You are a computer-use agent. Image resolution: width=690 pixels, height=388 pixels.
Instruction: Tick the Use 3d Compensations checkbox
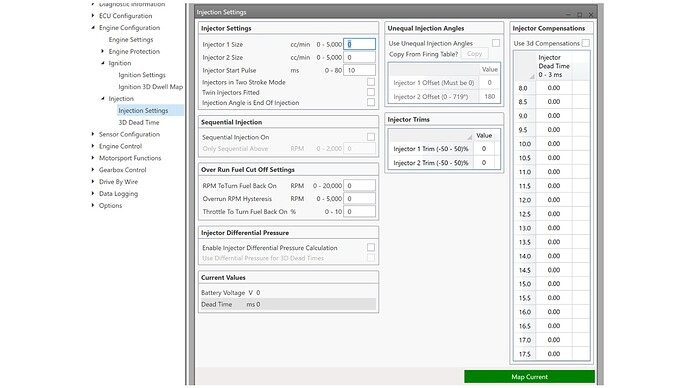tap(586, 43)
